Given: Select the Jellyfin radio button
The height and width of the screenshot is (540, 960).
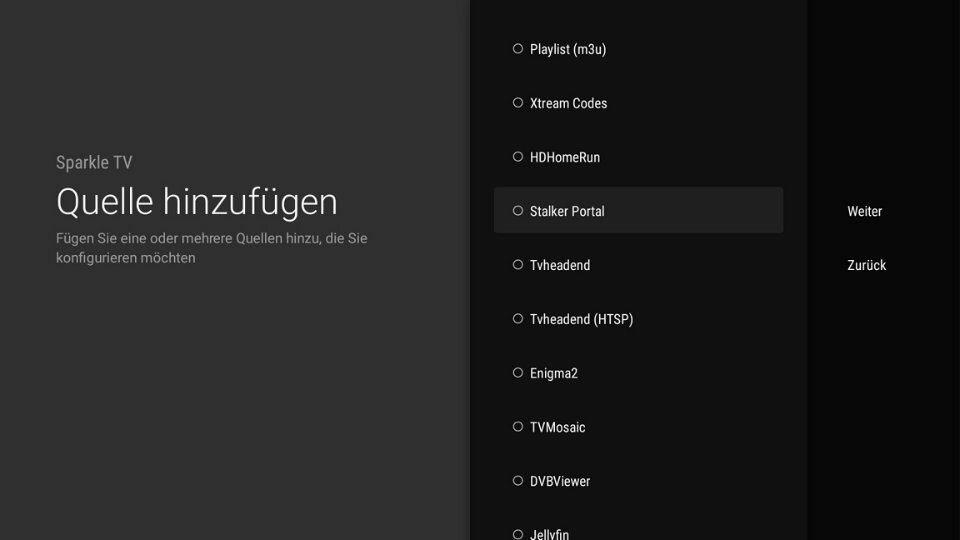Looking at the screenshot, I should click(518, 534).
